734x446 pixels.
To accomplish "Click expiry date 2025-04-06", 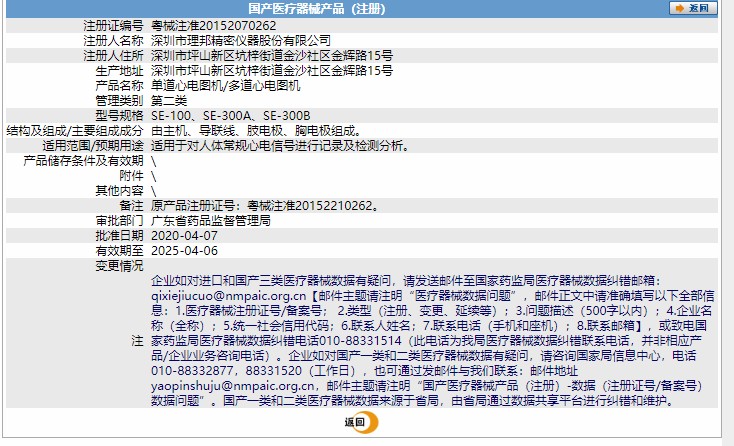I will 184,250.
